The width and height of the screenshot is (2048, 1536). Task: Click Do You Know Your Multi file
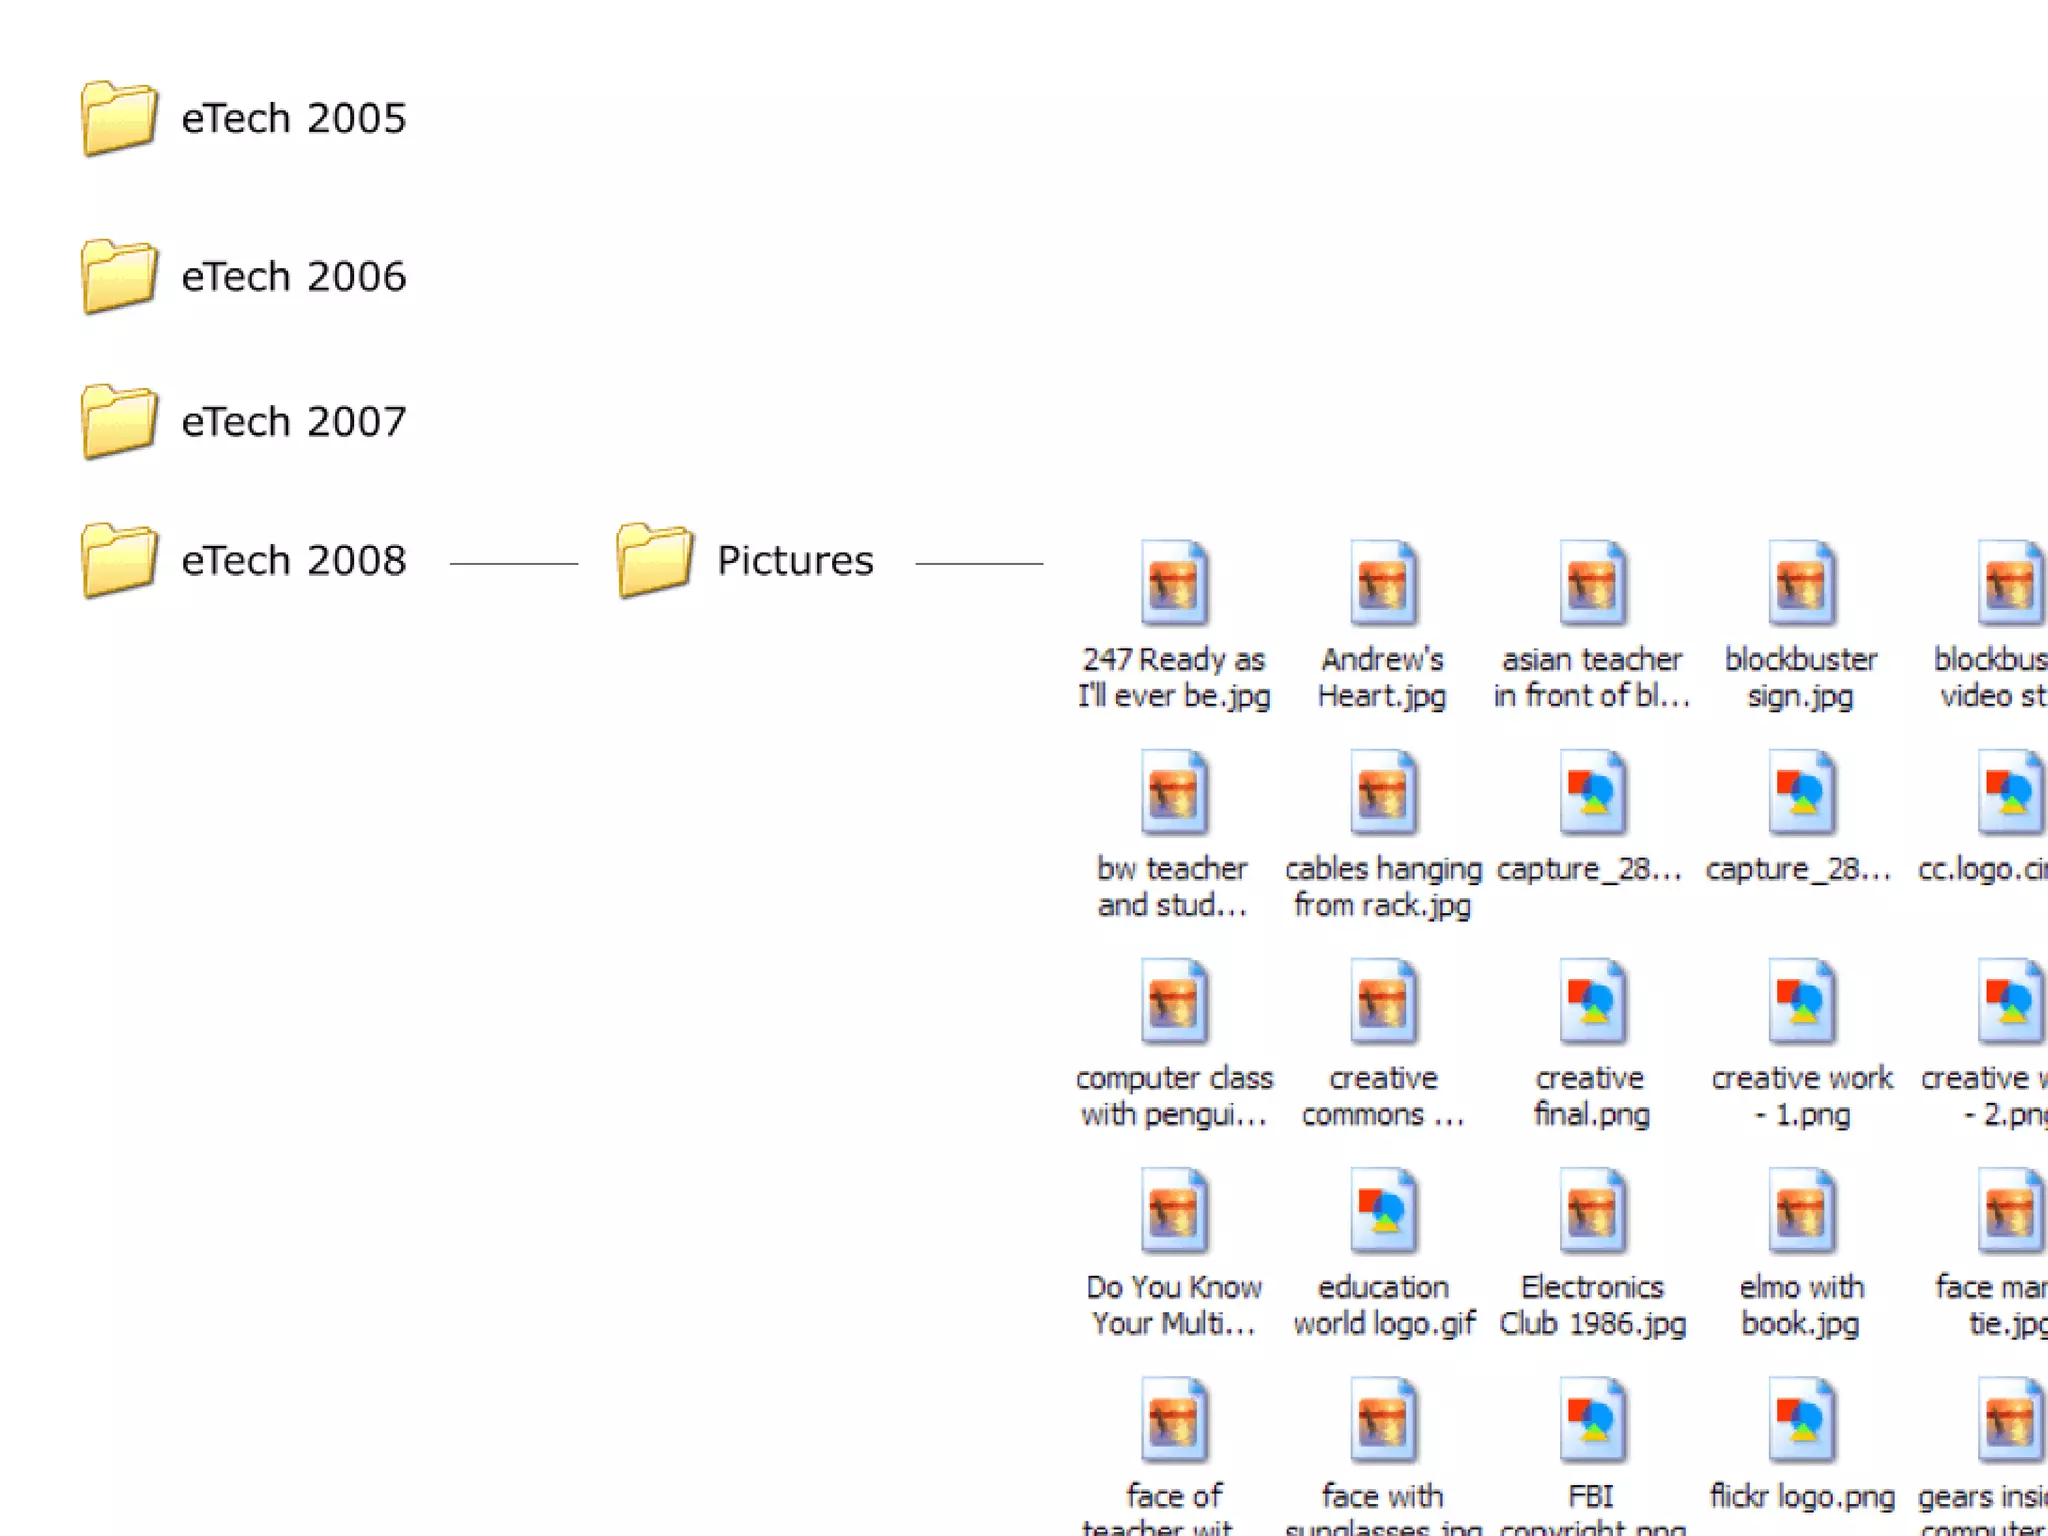tap(1174, 1211)
